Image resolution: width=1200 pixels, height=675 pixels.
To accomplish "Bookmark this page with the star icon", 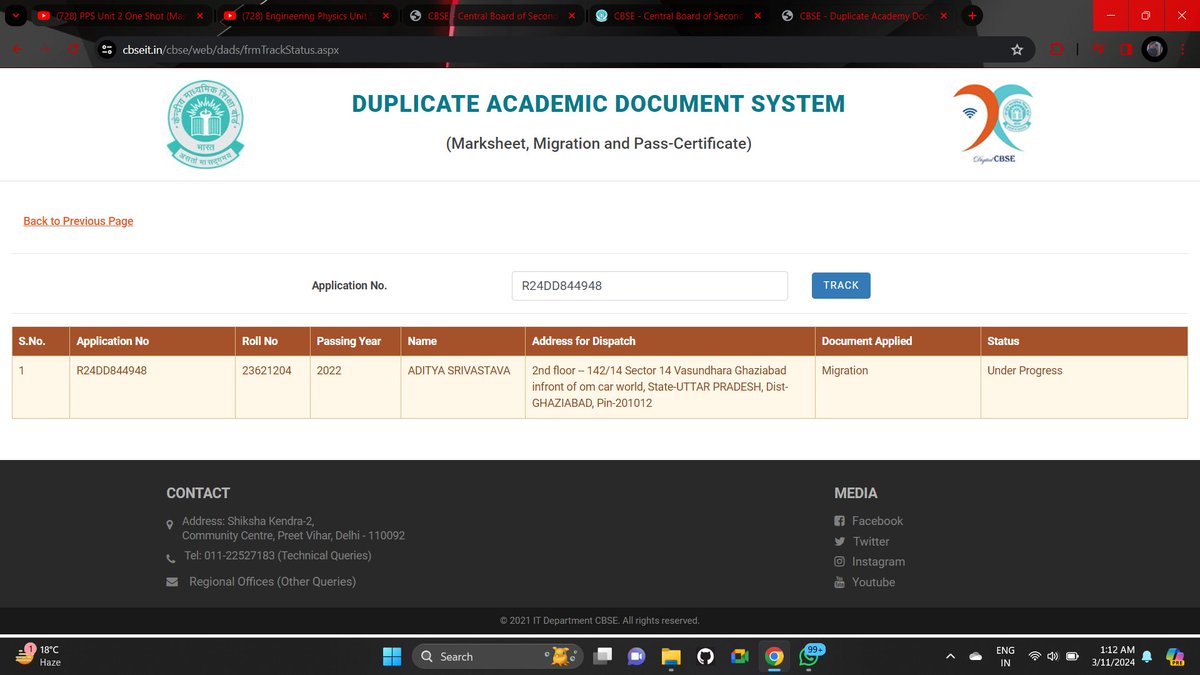I will (x=1017, y=49).
